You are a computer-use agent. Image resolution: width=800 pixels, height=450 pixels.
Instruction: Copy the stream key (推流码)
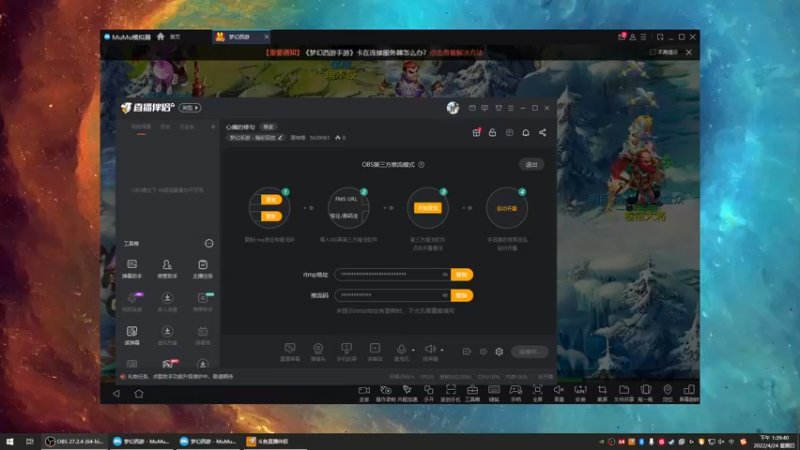(x=462, y=295)
